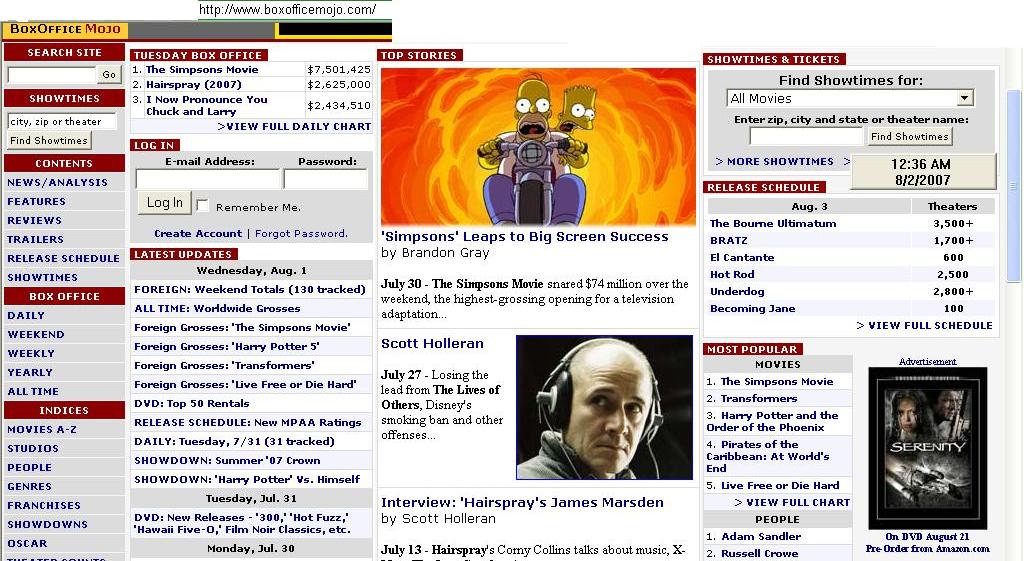Click the BoxOffice Mojo logo
The image size is (1024, 561).
pyautogui.click(x=65, y=29)
